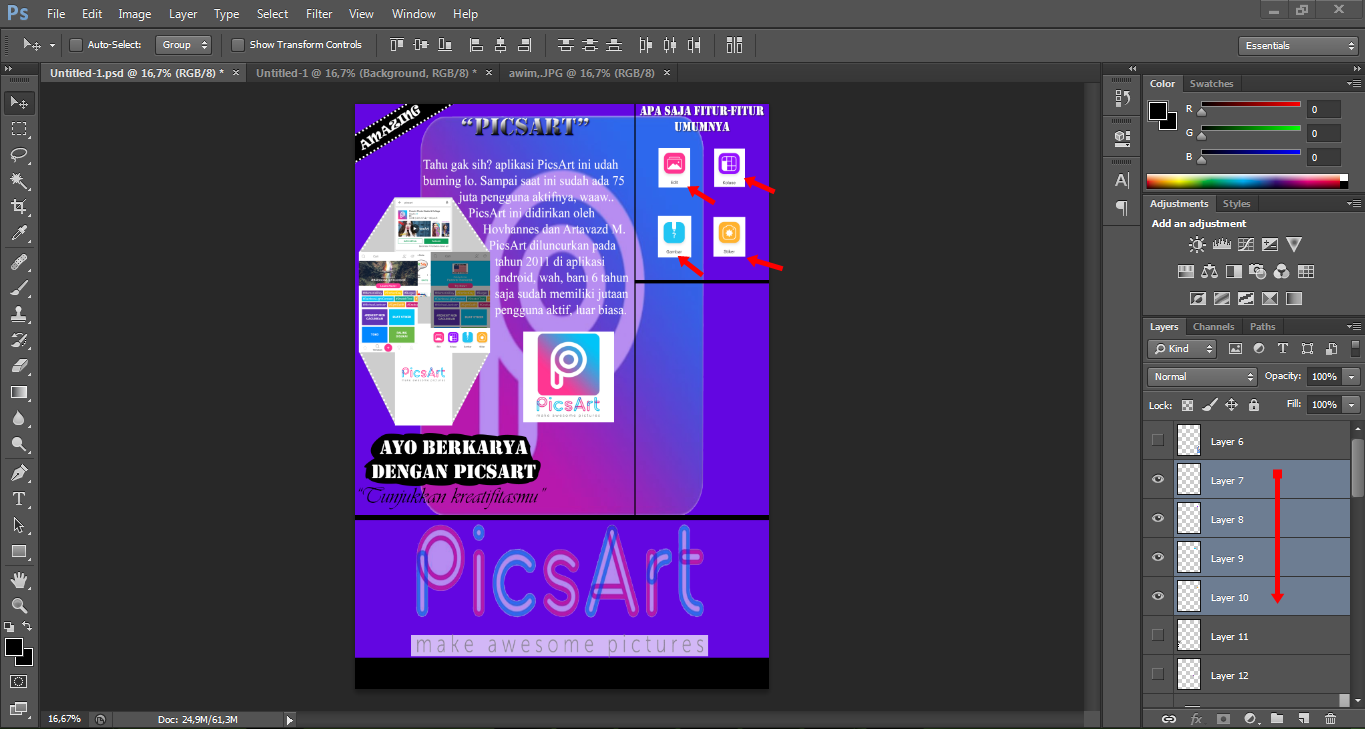Add a Levels adjustment

coord(1221,244)
